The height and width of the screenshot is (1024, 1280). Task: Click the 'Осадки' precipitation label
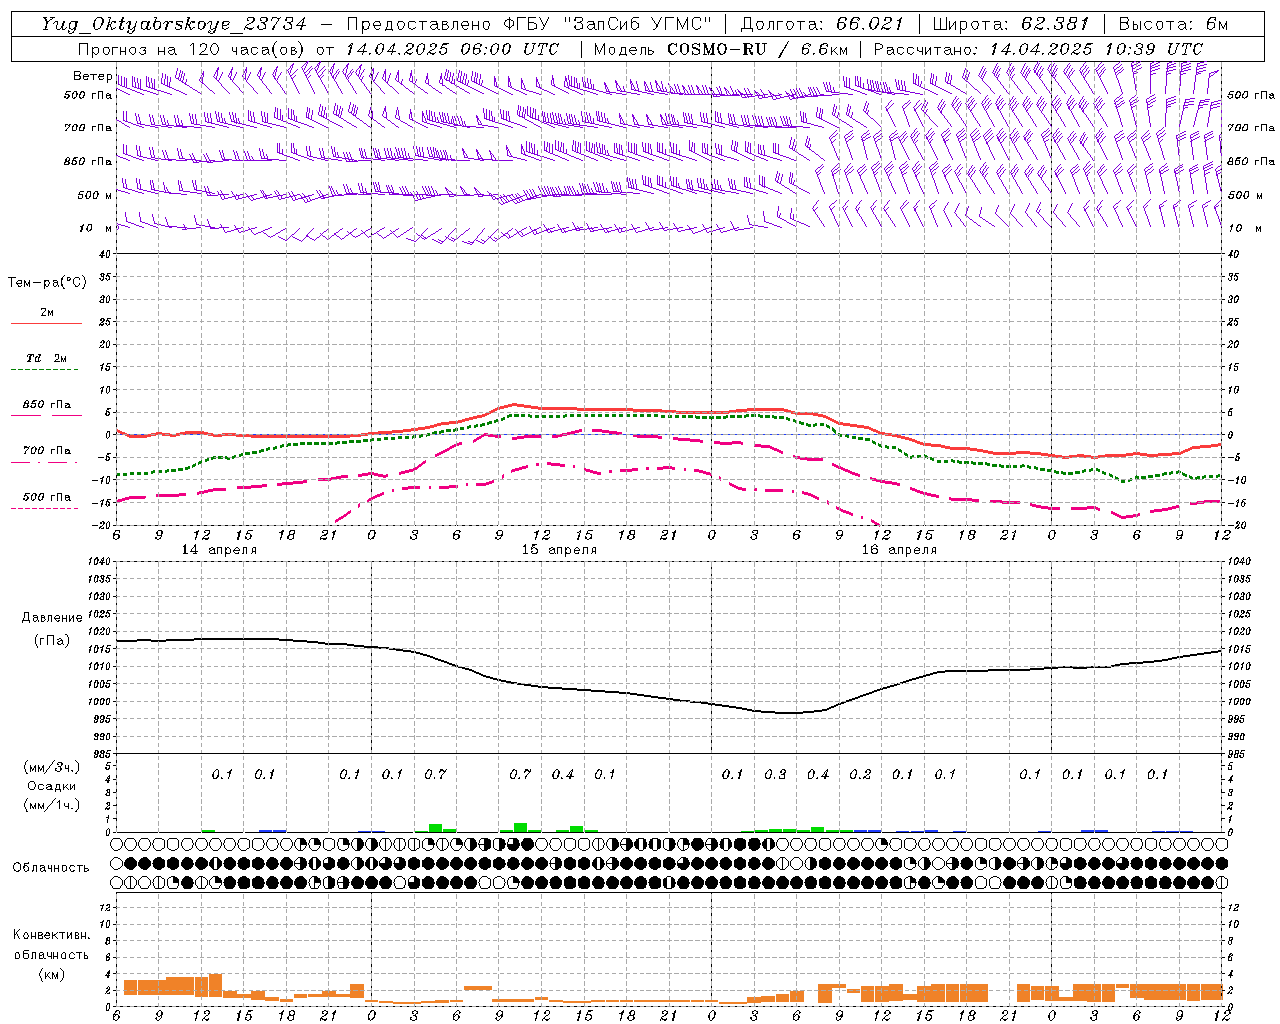pos(51,786)
